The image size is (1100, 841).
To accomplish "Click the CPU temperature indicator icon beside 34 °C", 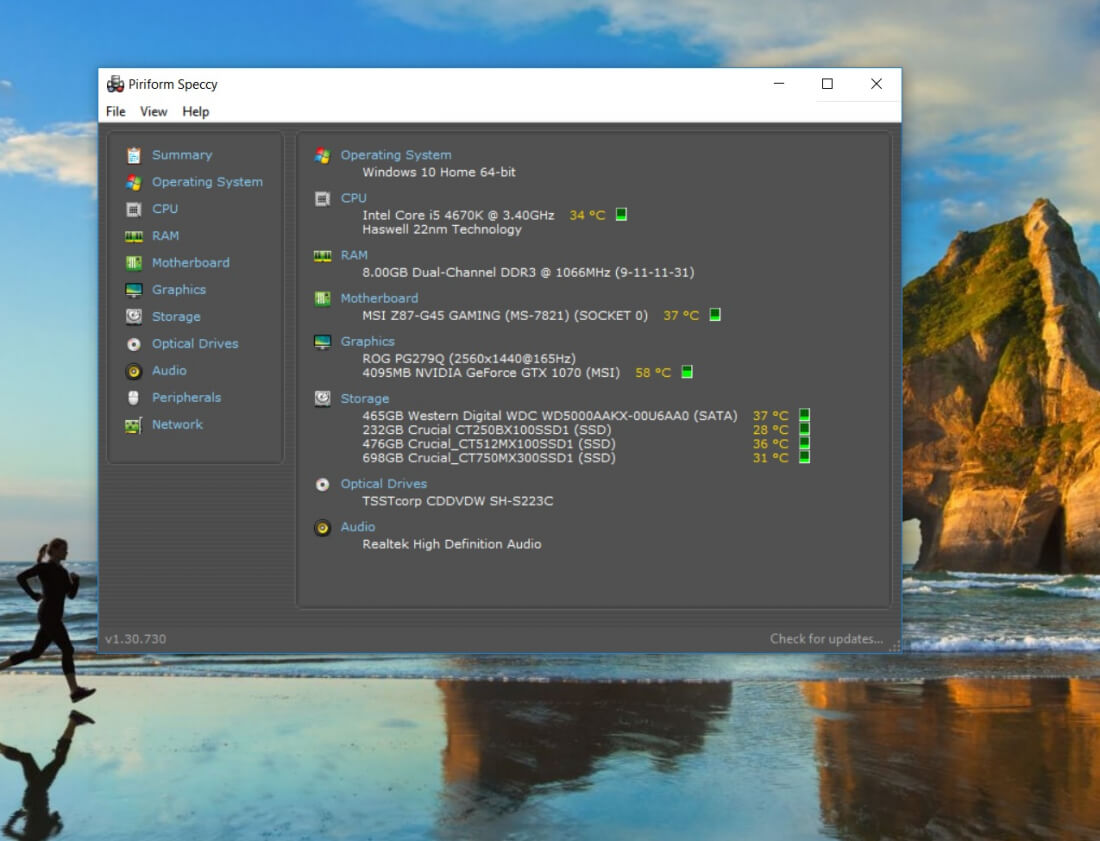I will [621, 215].
